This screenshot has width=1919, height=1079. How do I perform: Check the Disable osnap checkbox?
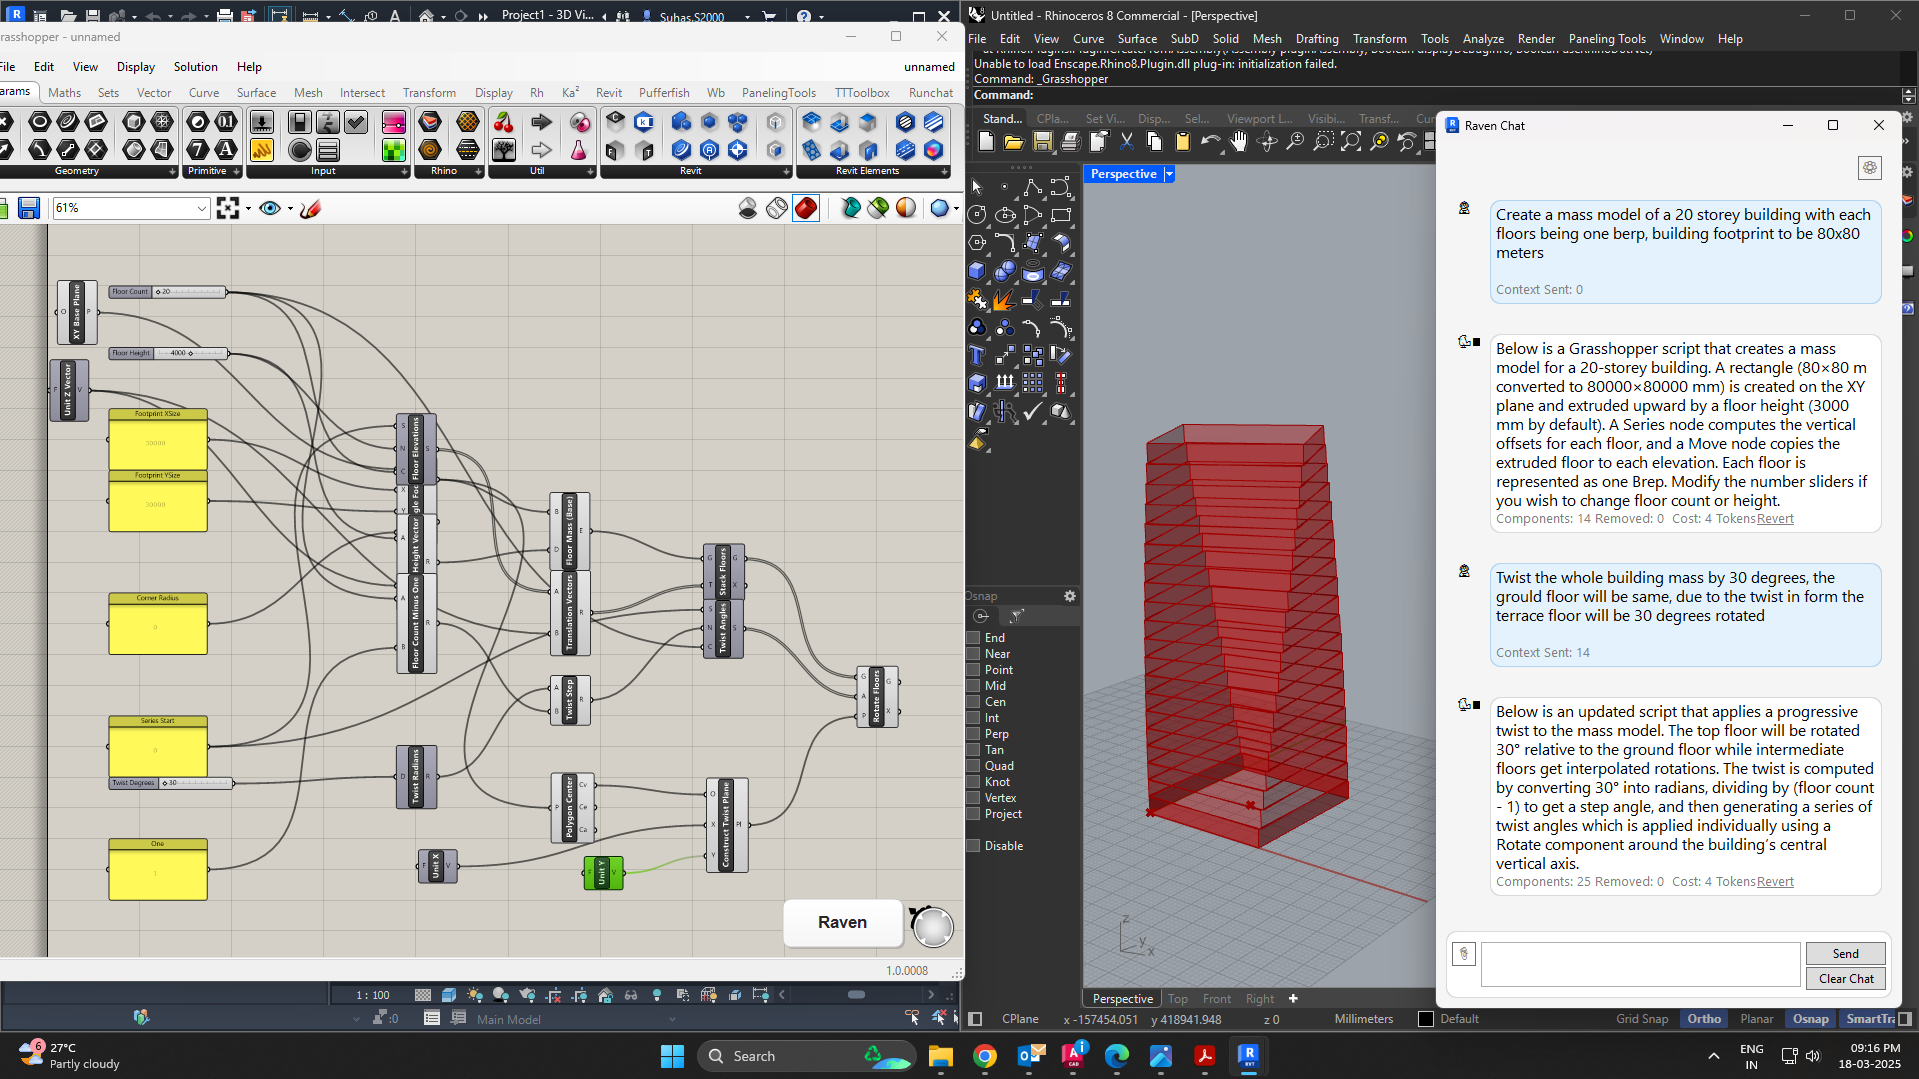point(974,846)
